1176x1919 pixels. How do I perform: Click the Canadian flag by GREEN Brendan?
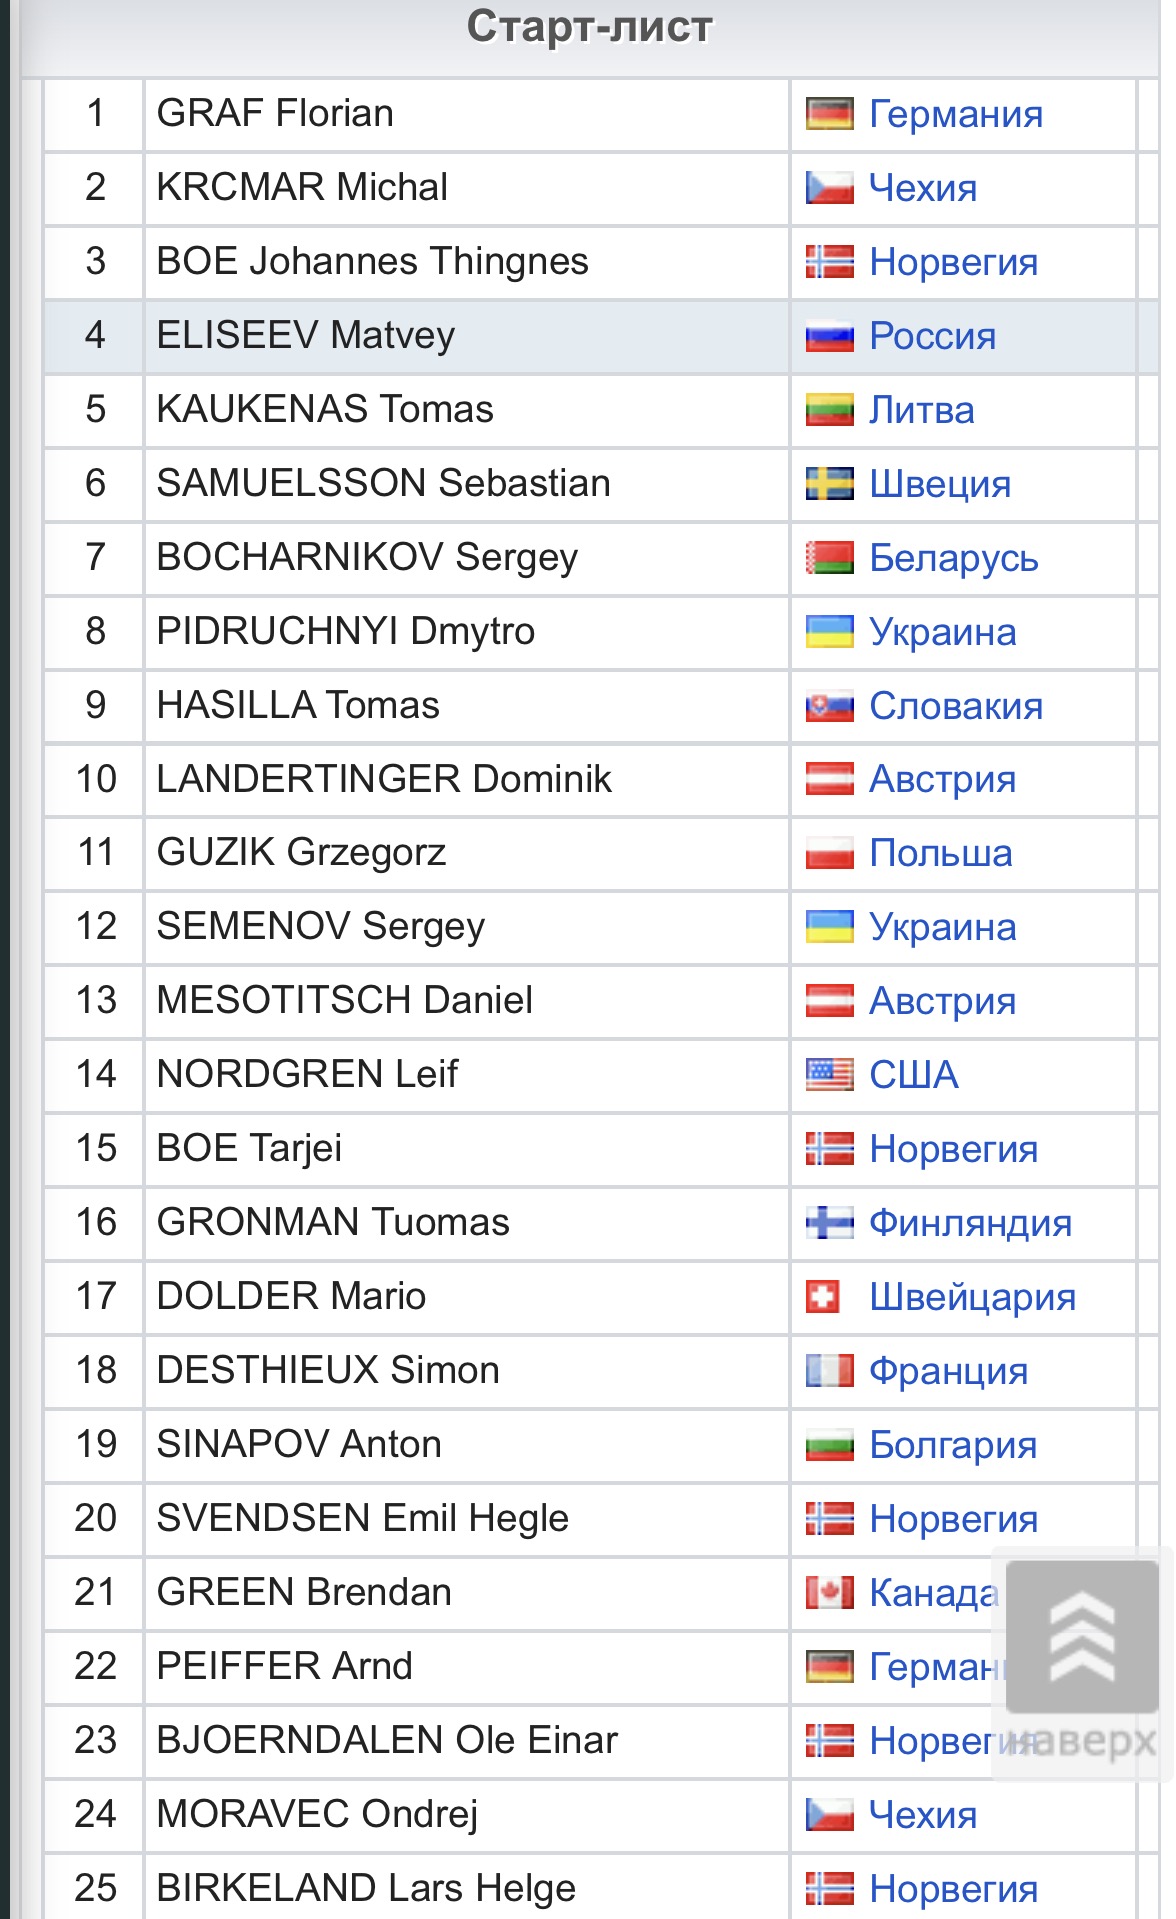(x=829, y=1594)
